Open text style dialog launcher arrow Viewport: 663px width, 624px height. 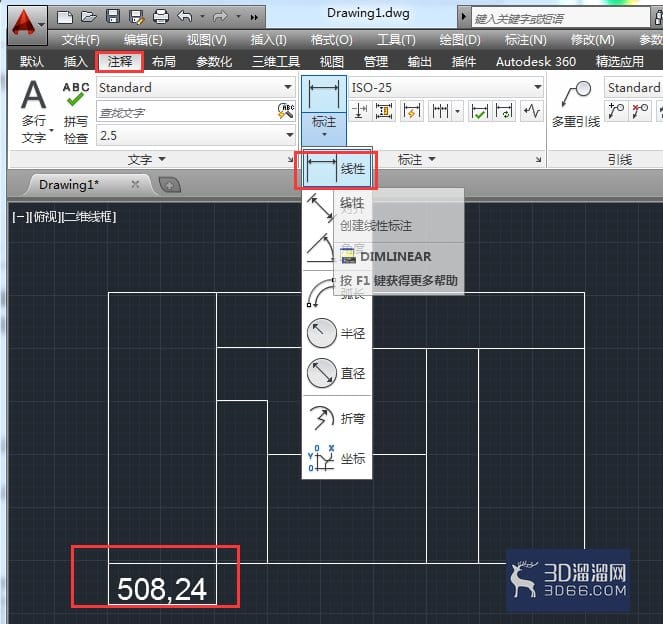(290, 159)
